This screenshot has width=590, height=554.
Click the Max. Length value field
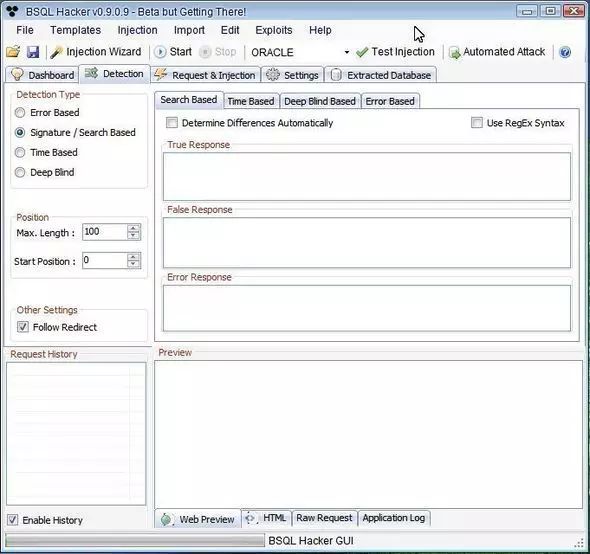[104, 232]
